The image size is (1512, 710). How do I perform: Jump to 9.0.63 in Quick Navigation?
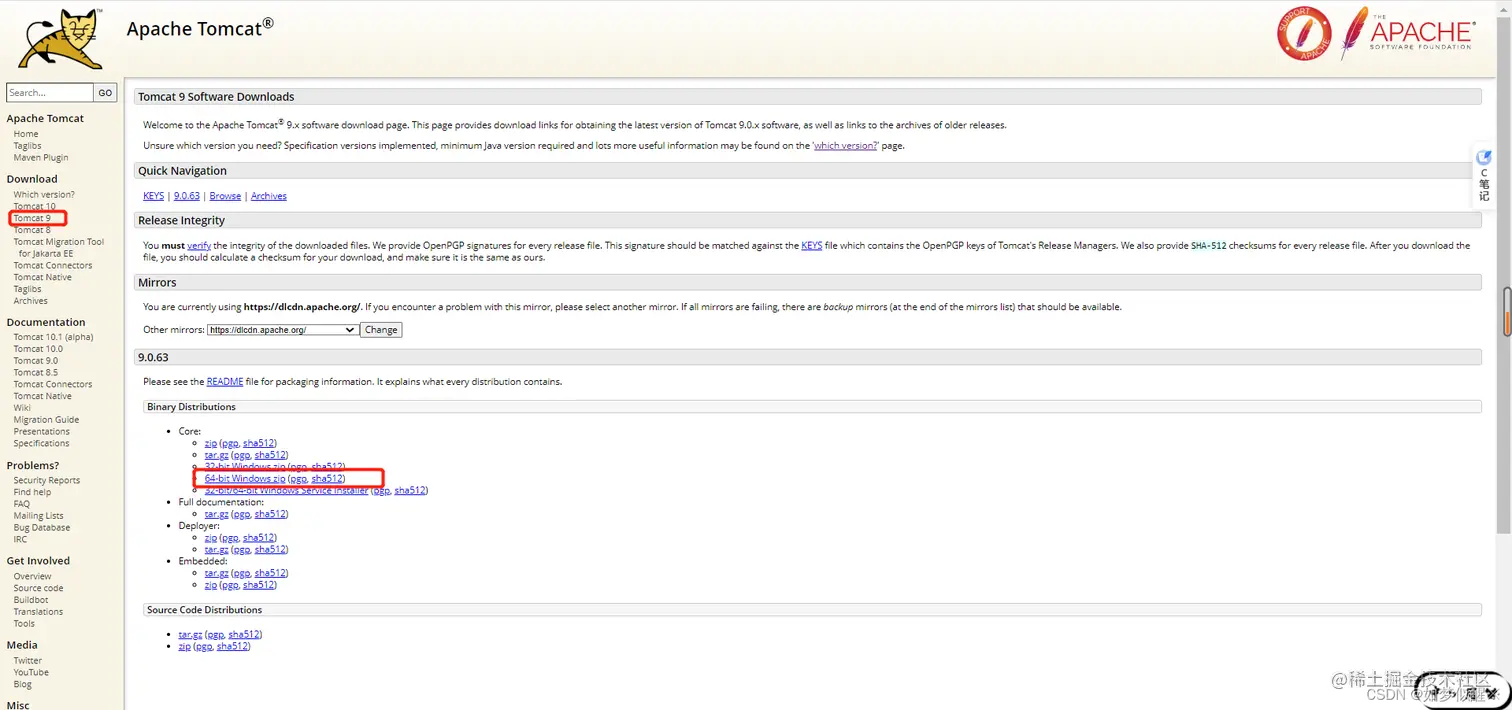[187, 196]
